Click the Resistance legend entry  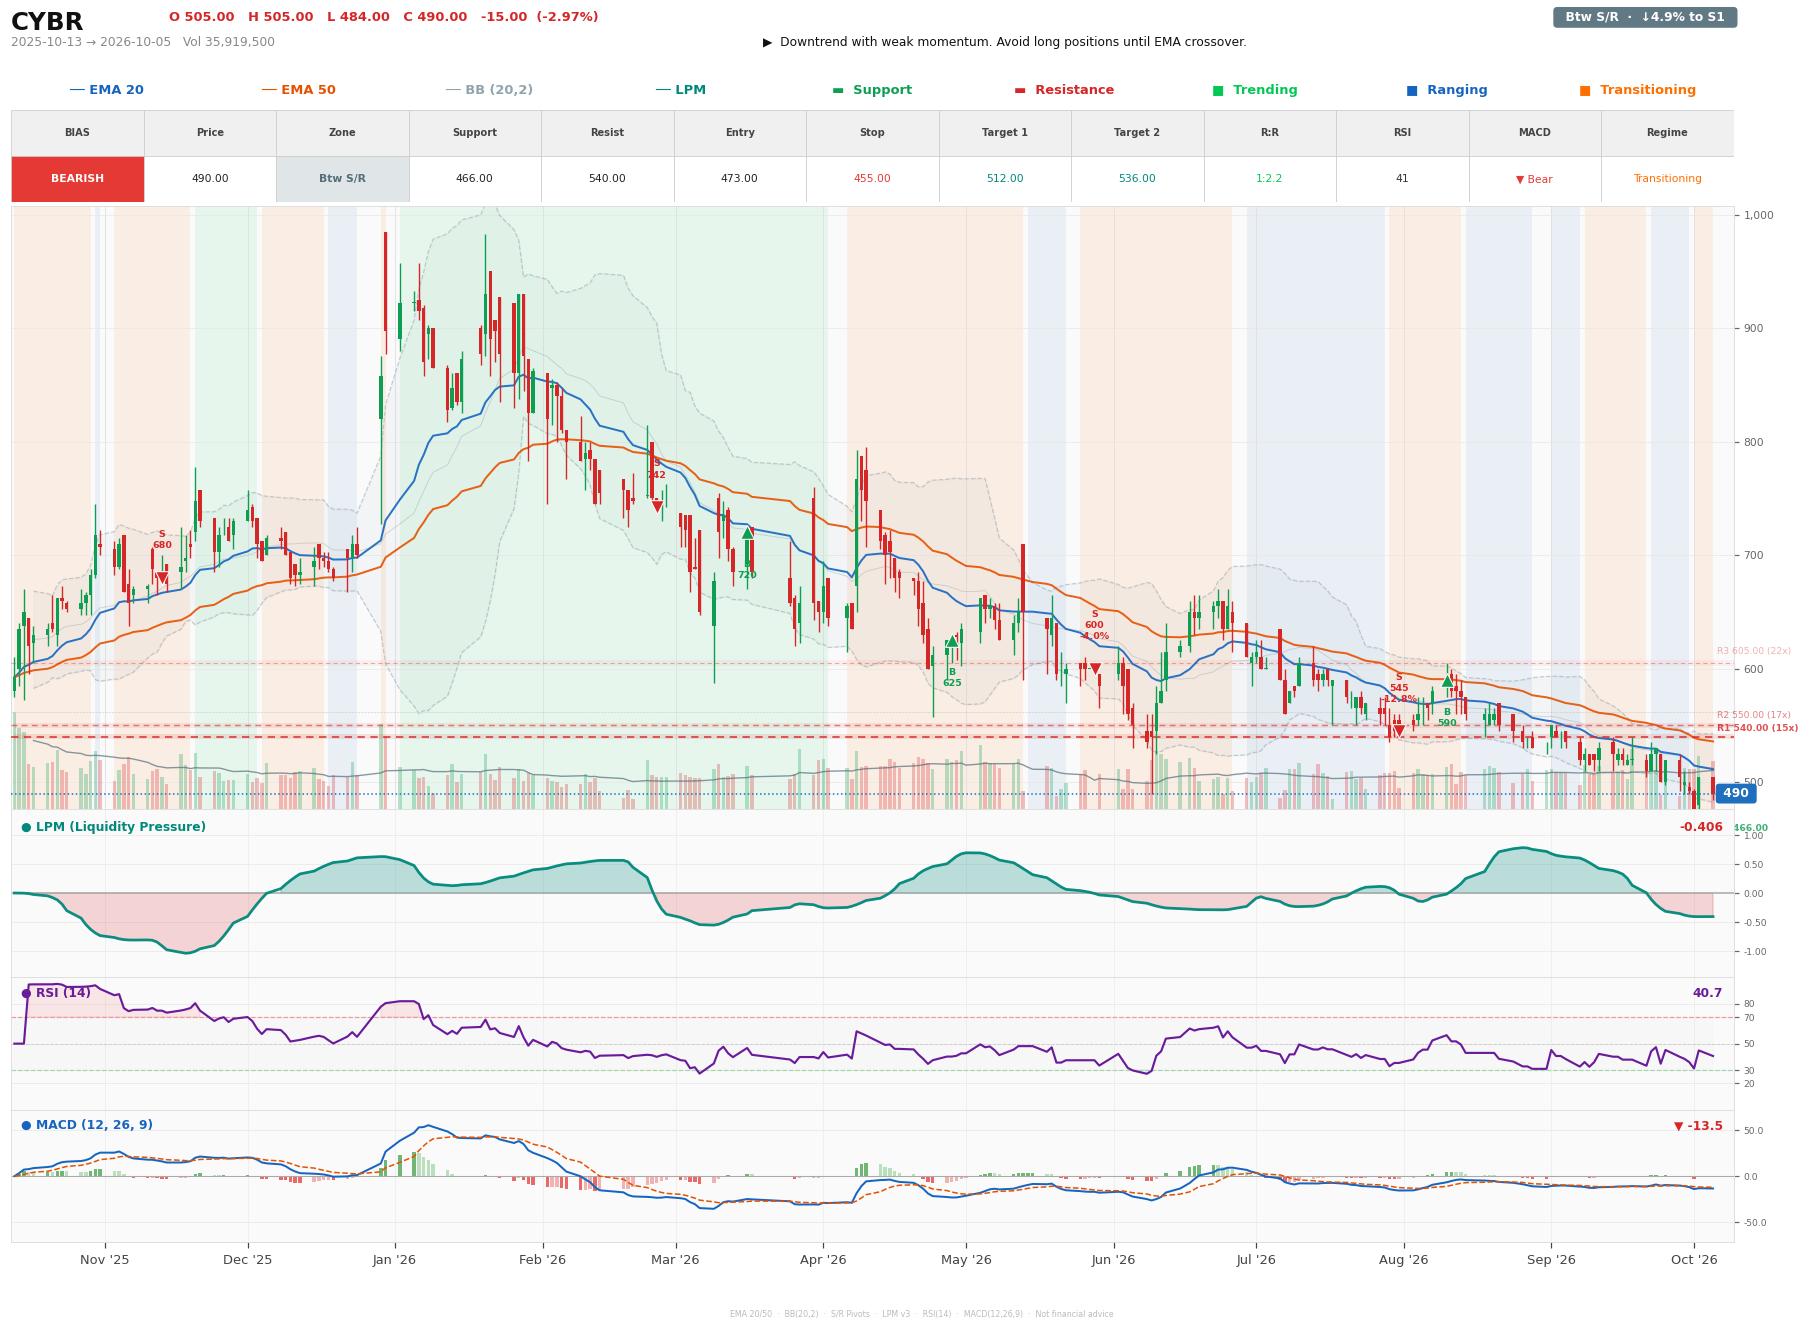(1064, 90)
